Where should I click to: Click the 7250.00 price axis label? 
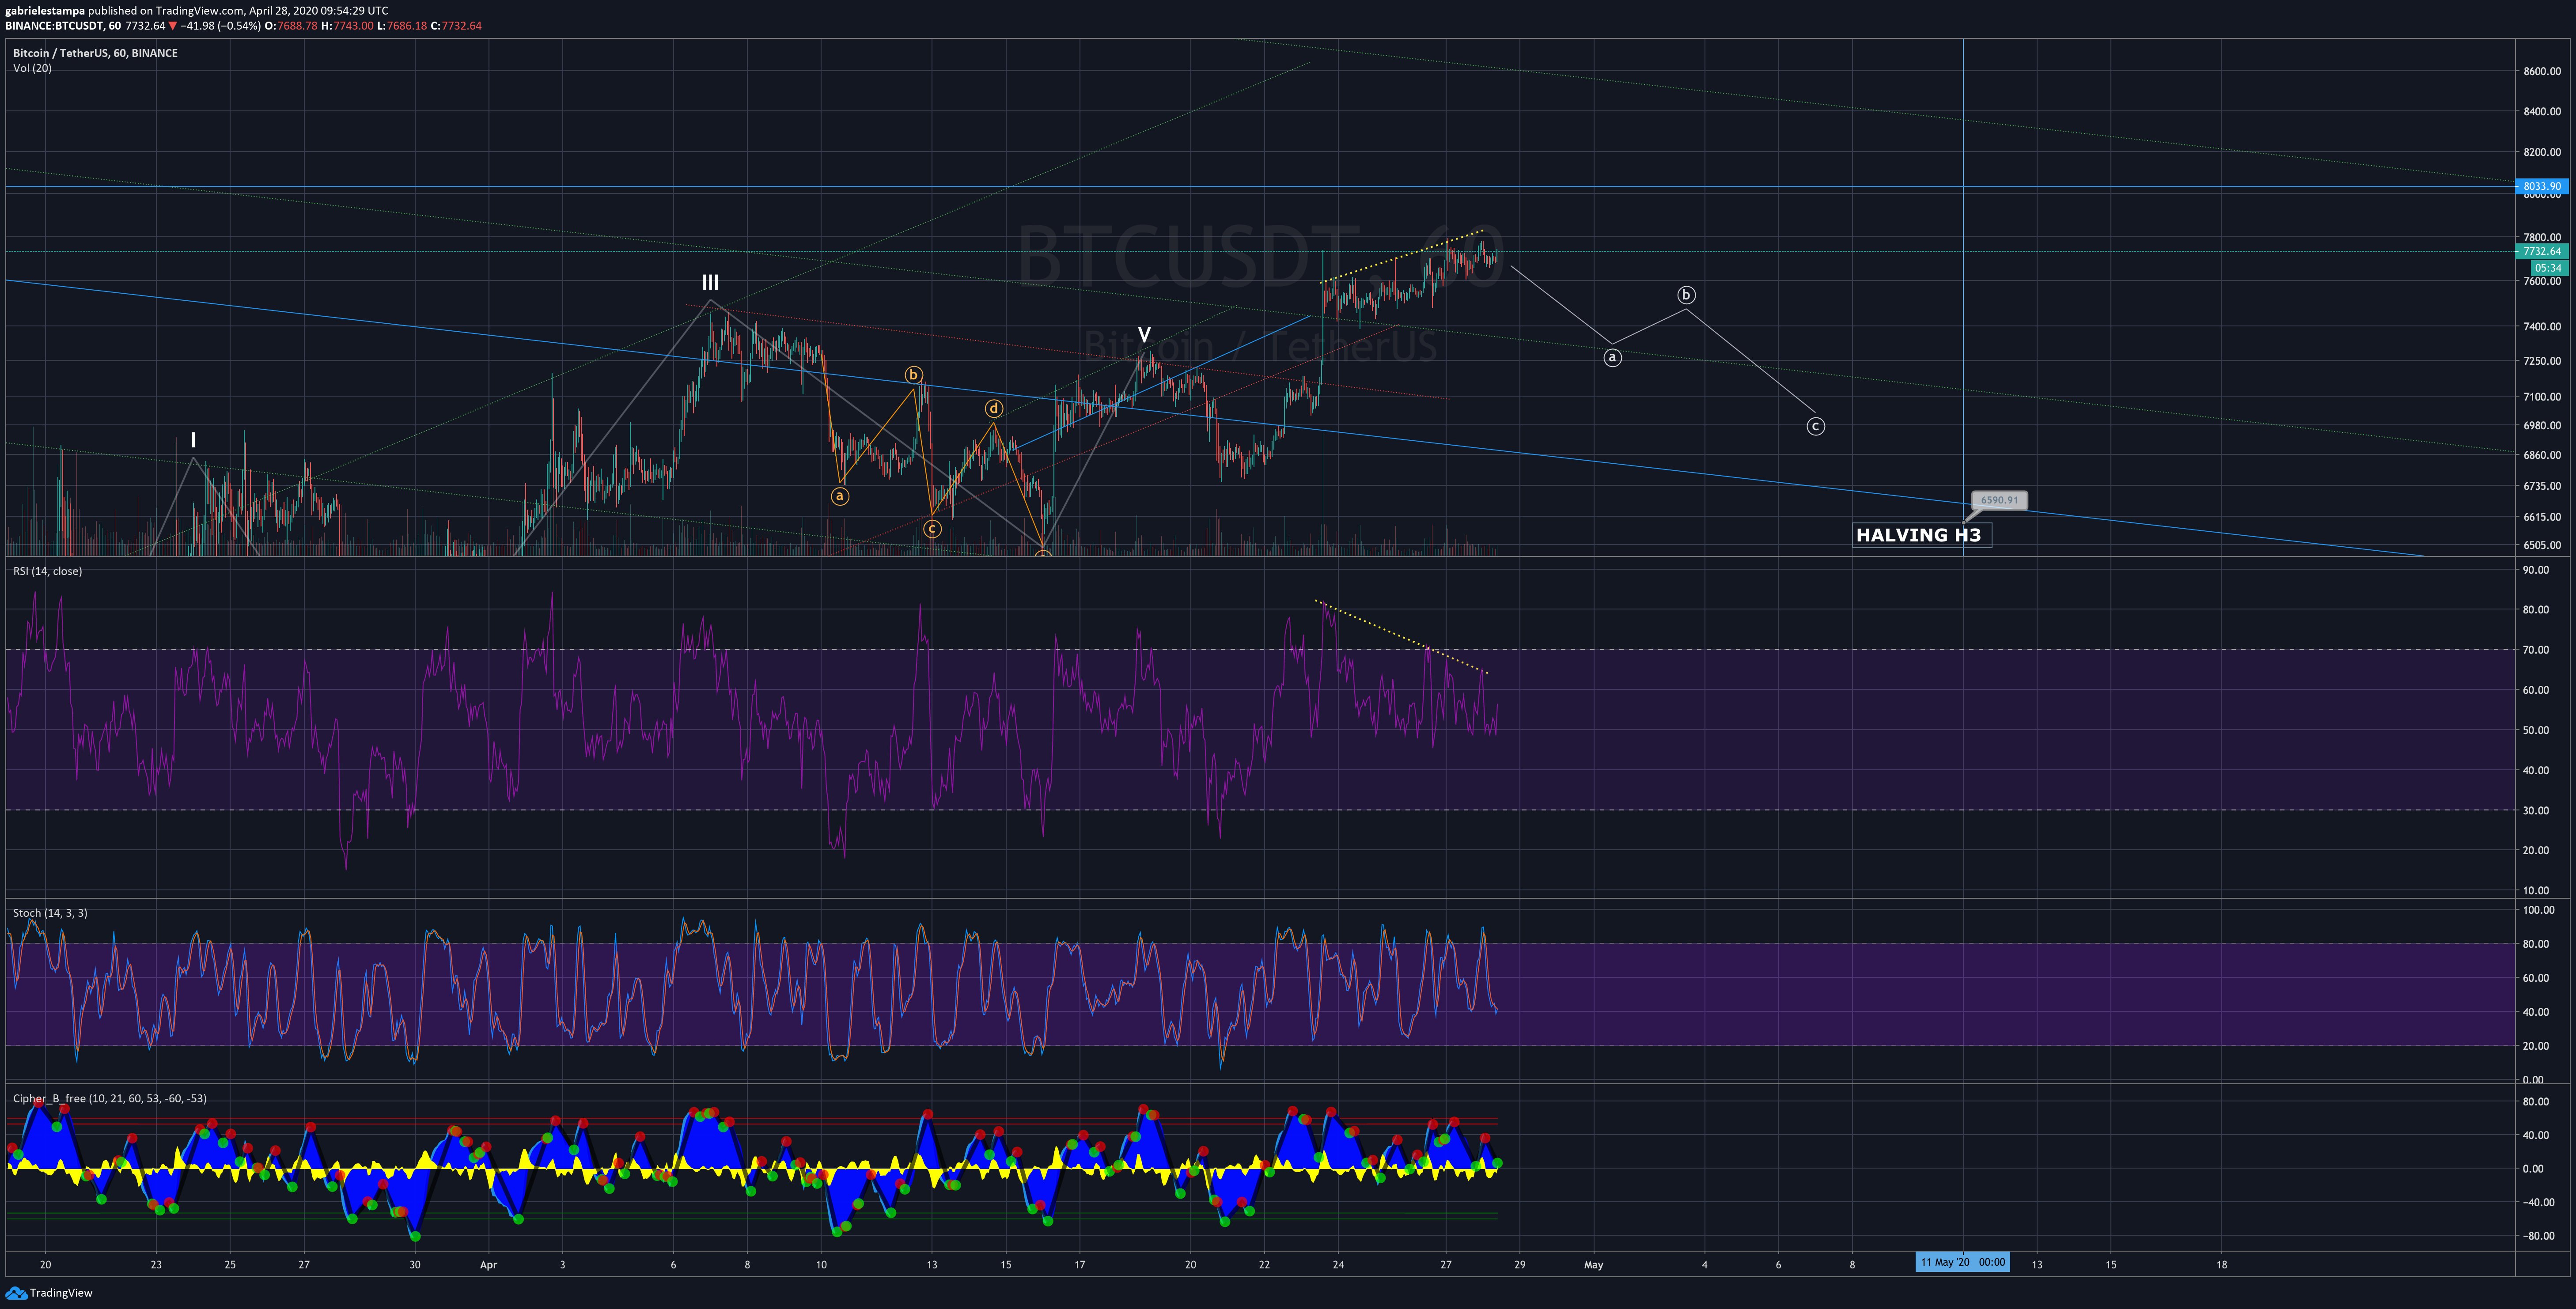tap(2542, 361)
